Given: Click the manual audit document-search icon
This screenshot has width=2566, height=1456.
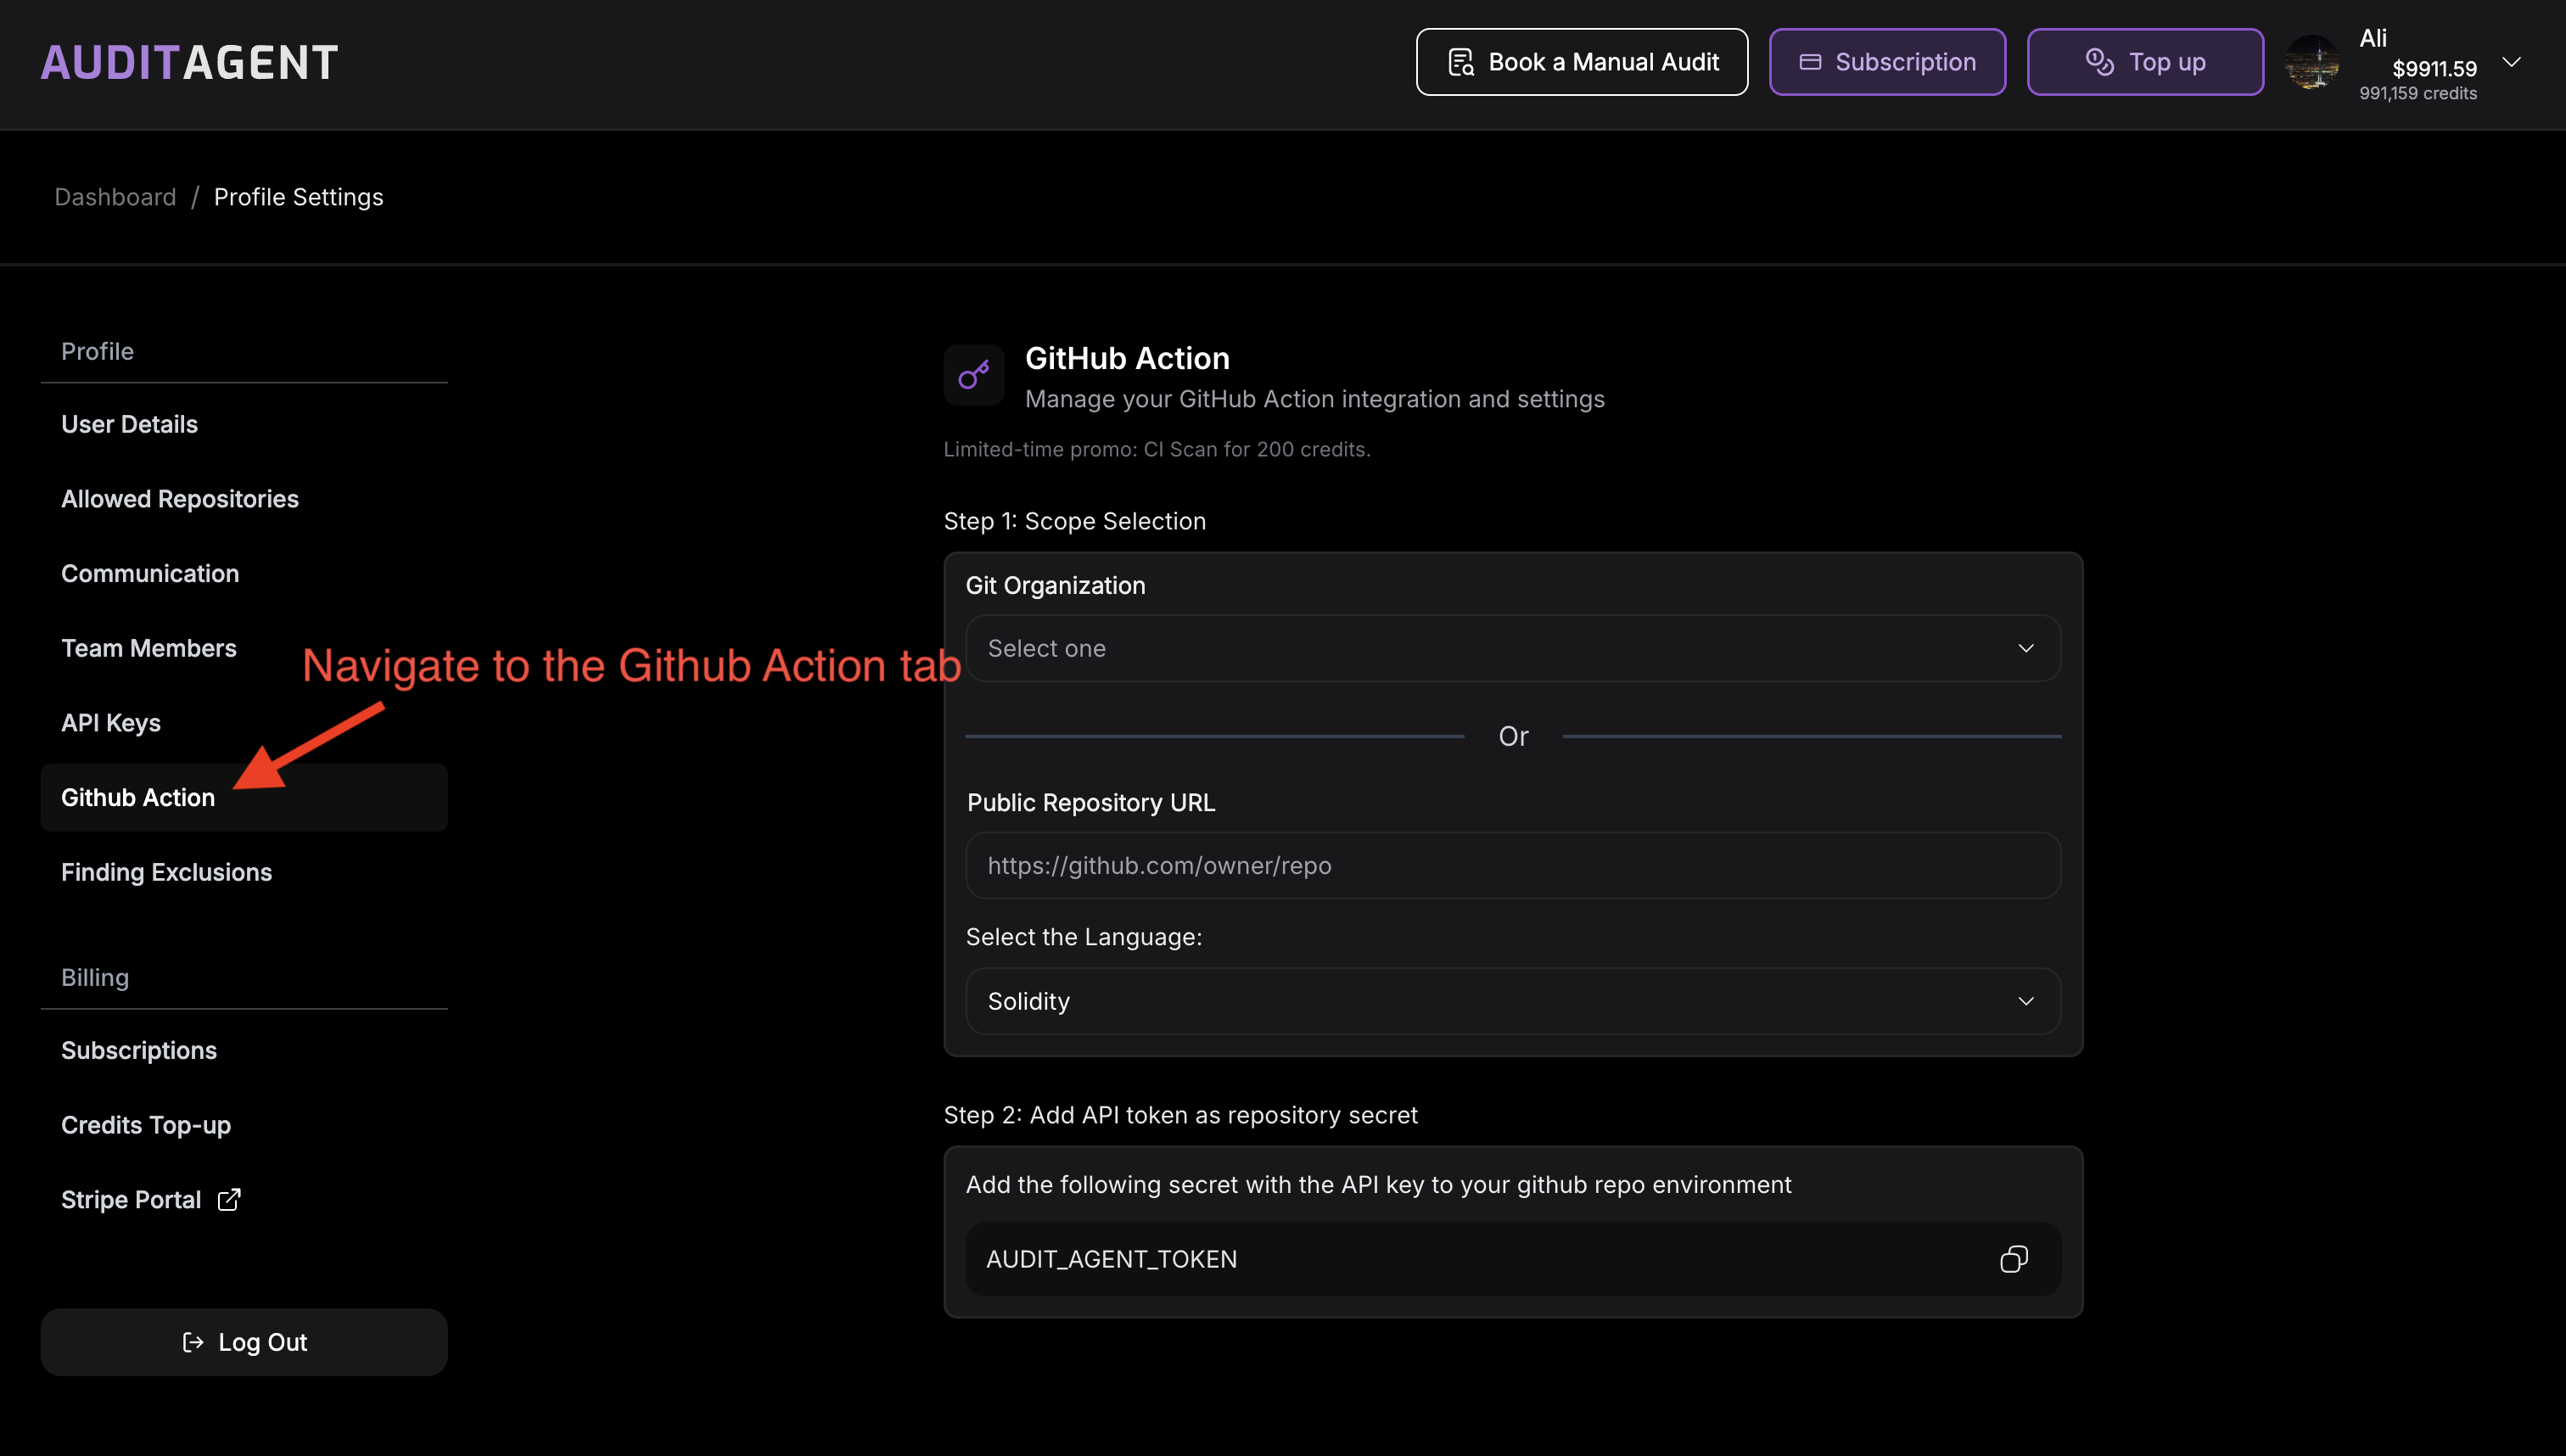Looking at the screenshot, I should pos(1461,61).
